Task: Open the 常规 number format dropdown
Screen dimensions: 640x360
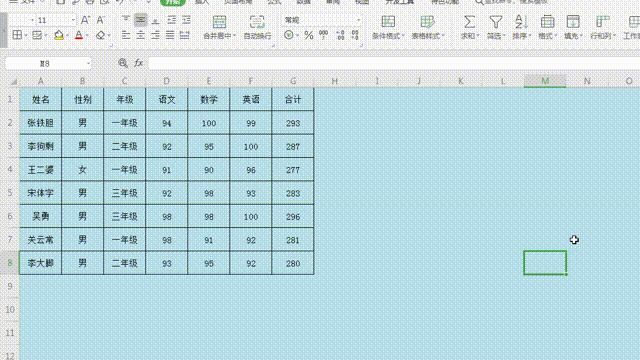Action: tap(358, 20)
